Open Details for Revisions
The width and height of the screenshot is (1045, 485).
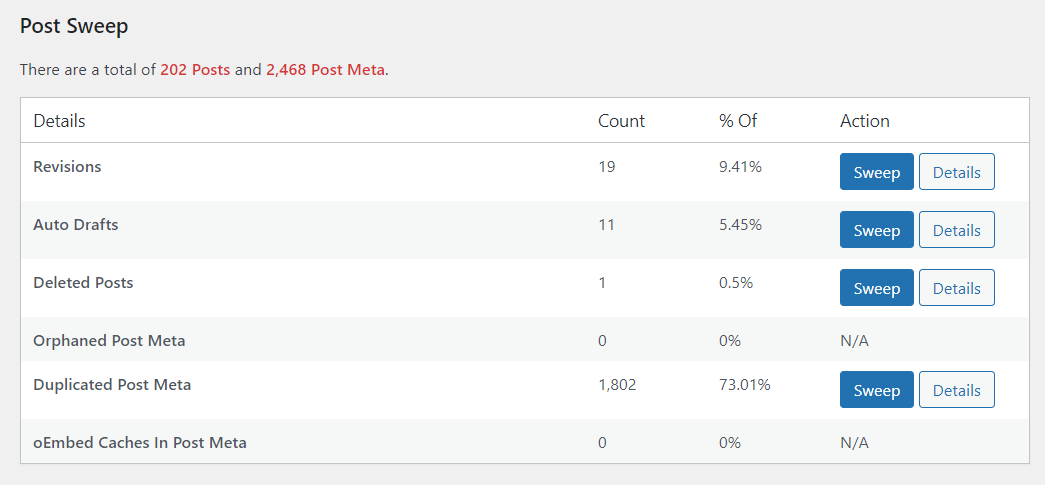pyautogui.click(x=956, y=172)
